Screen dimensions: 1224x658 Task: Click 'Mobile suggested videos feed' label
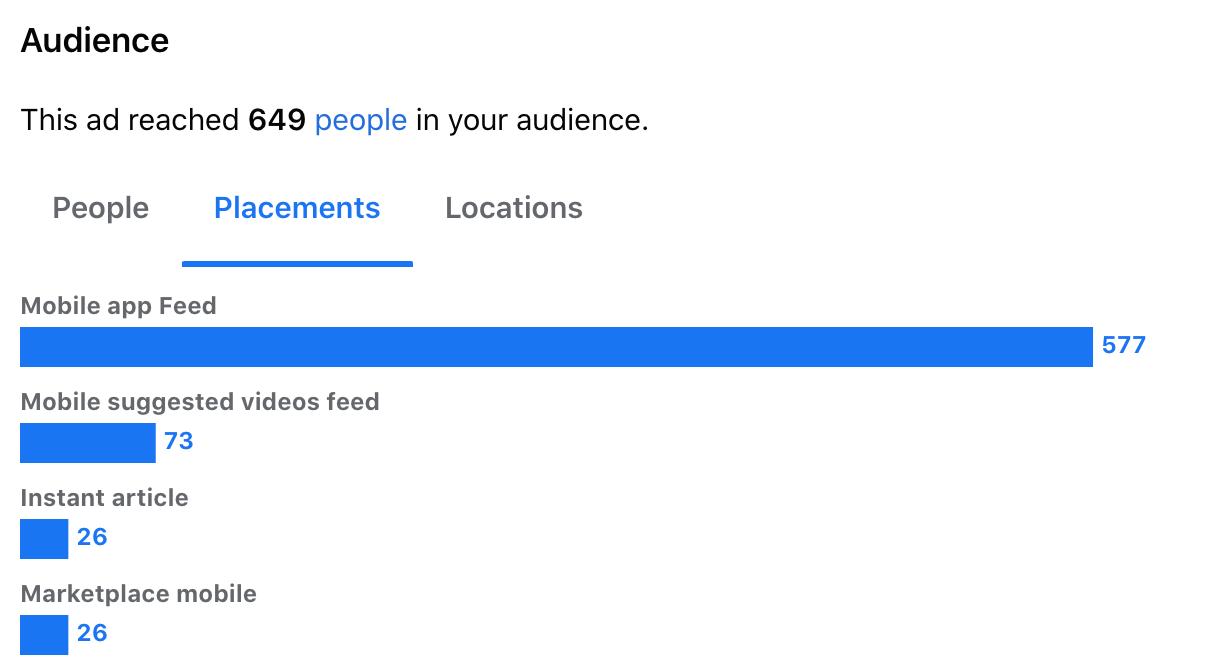200,402
